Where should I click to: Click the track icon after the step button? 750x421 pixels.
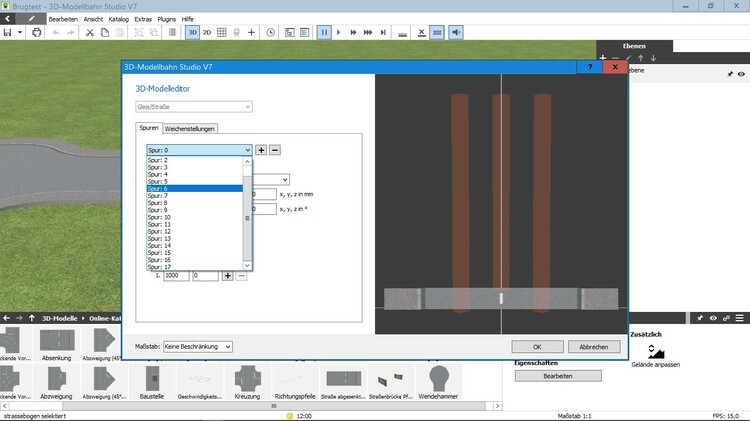tap(402, 33)
